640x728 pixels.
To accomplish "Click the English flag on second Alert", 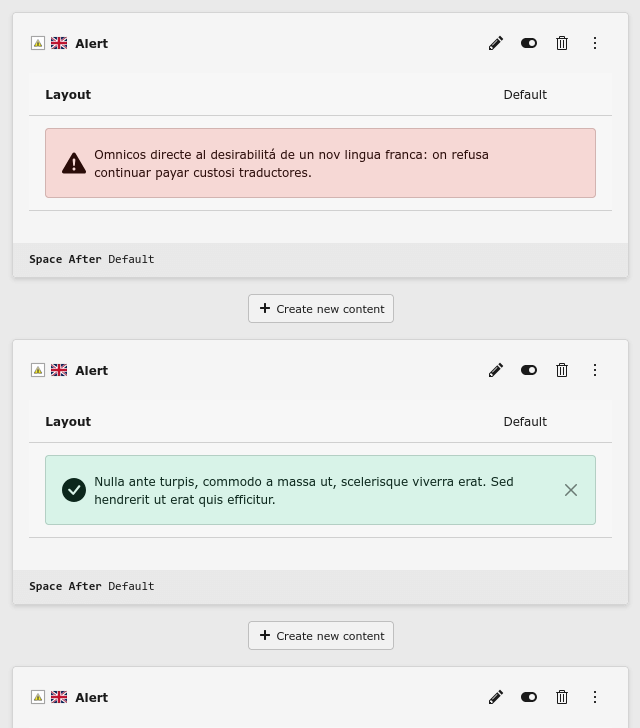I will (59, 370).
